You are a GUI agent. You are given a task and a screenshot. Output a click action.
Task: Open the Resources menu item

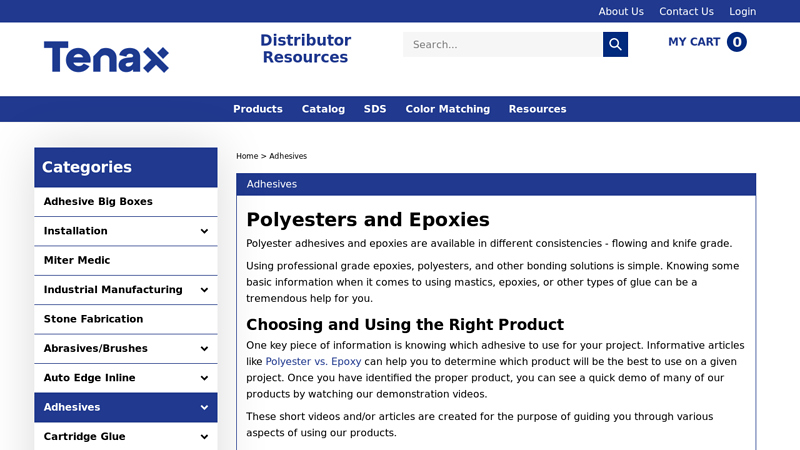point(537,109)
